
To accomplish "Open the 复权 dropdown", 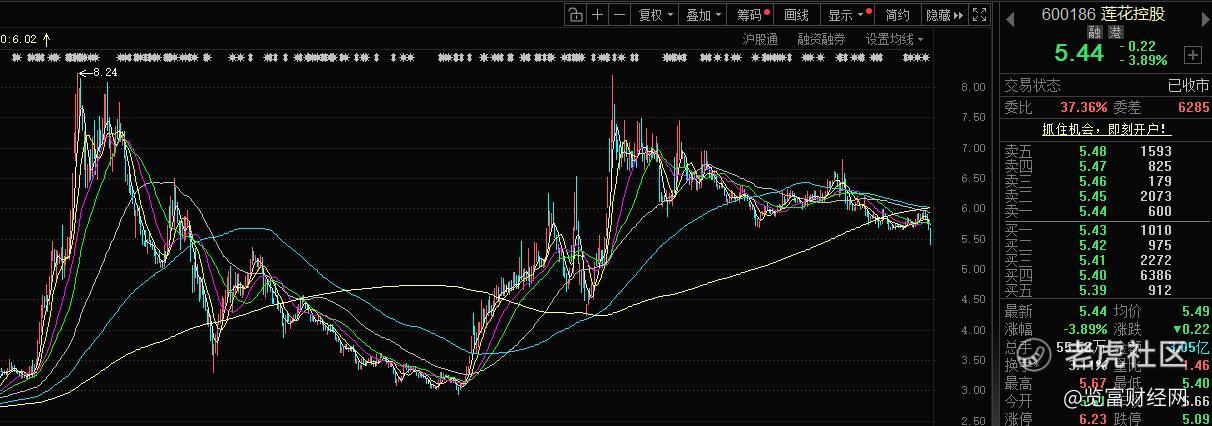I will (x=656, y=15).
